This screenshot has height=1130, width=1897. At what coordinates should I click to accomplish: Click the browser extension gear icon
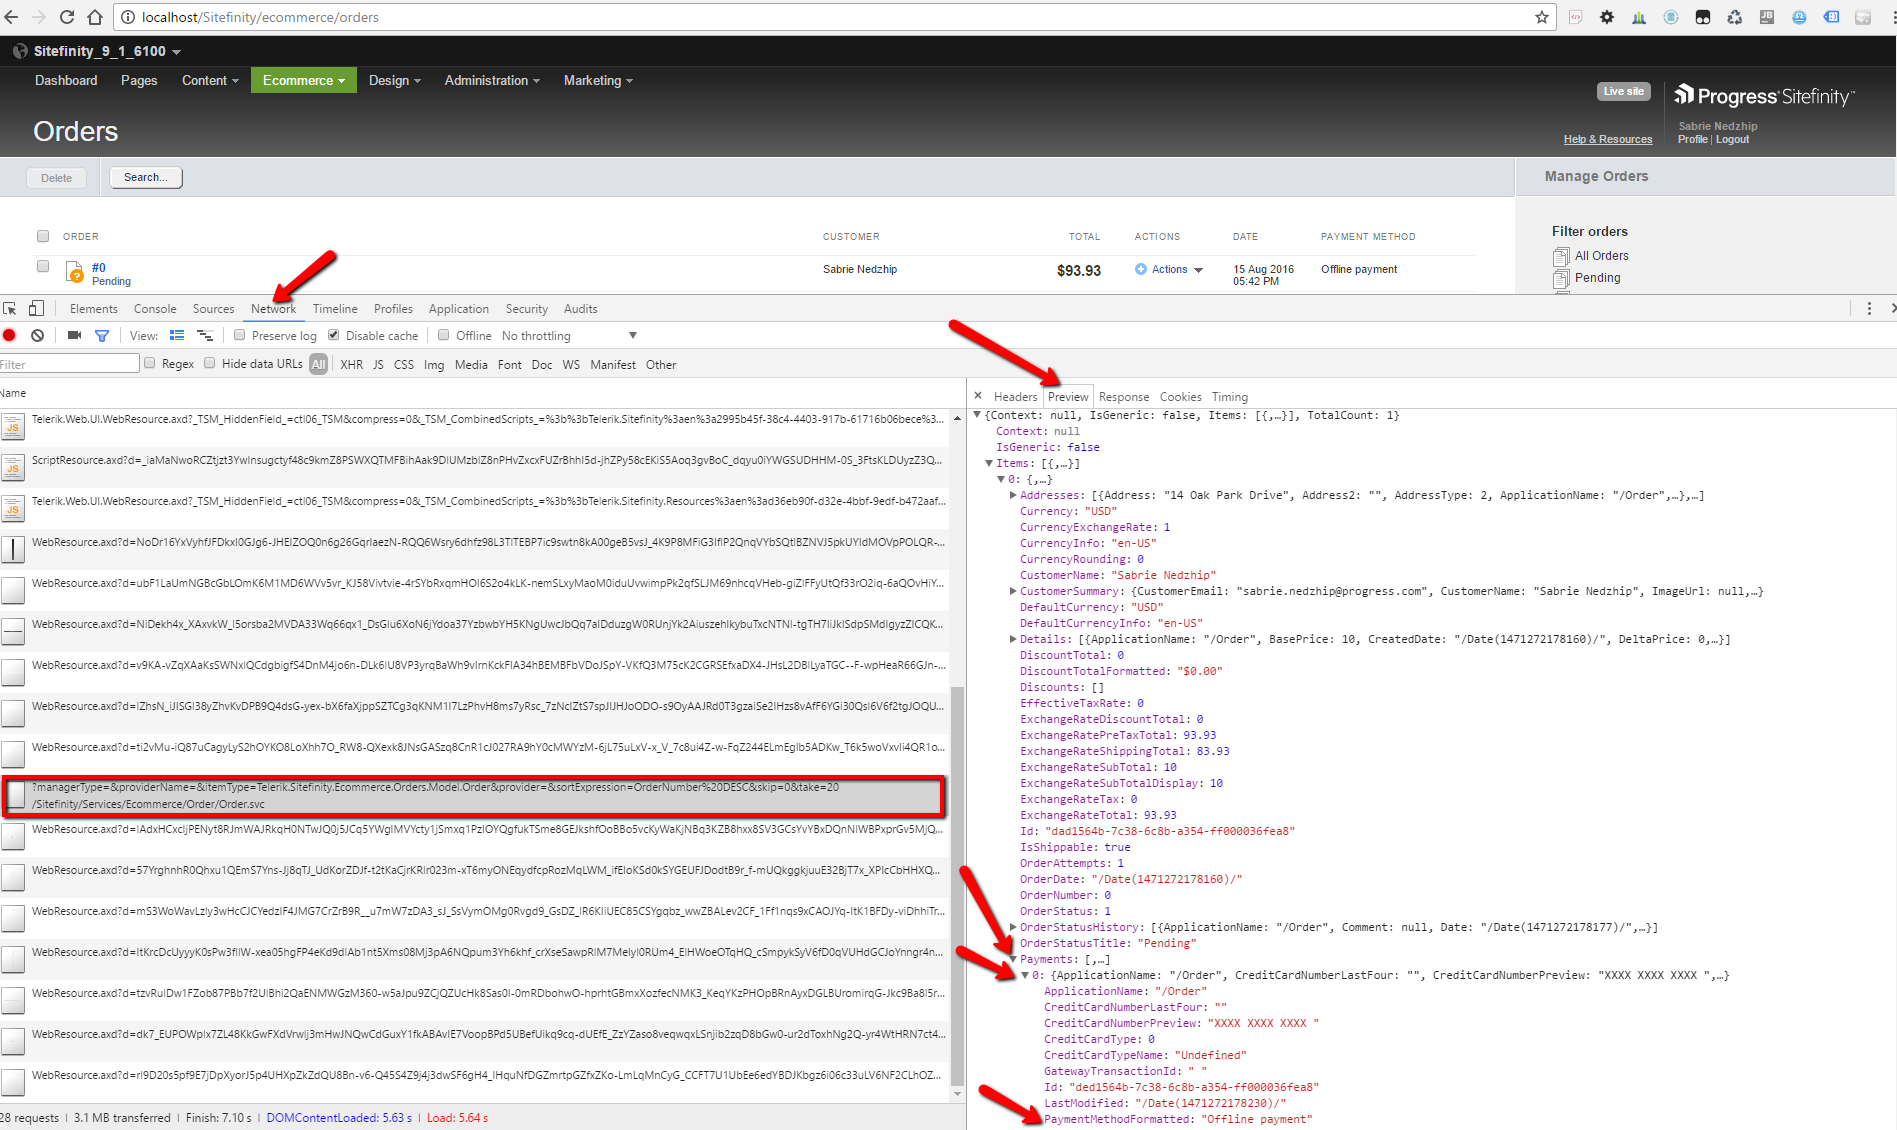point(1607,17)
